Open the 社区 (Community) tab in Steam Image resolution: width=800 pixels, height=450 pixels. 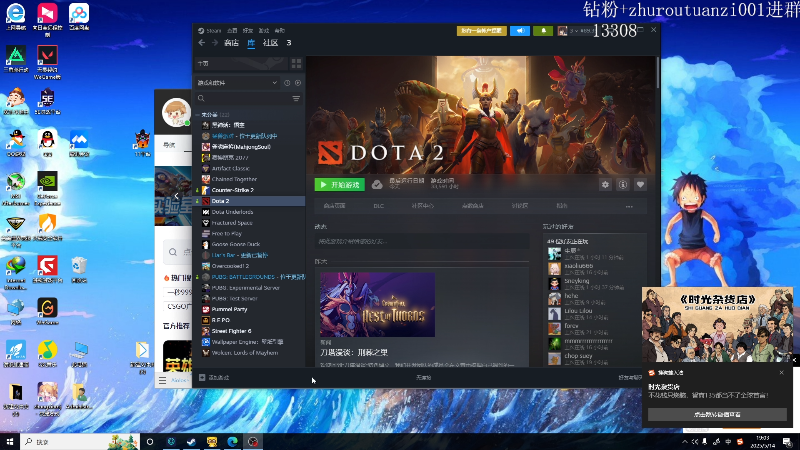coord(270,43)
